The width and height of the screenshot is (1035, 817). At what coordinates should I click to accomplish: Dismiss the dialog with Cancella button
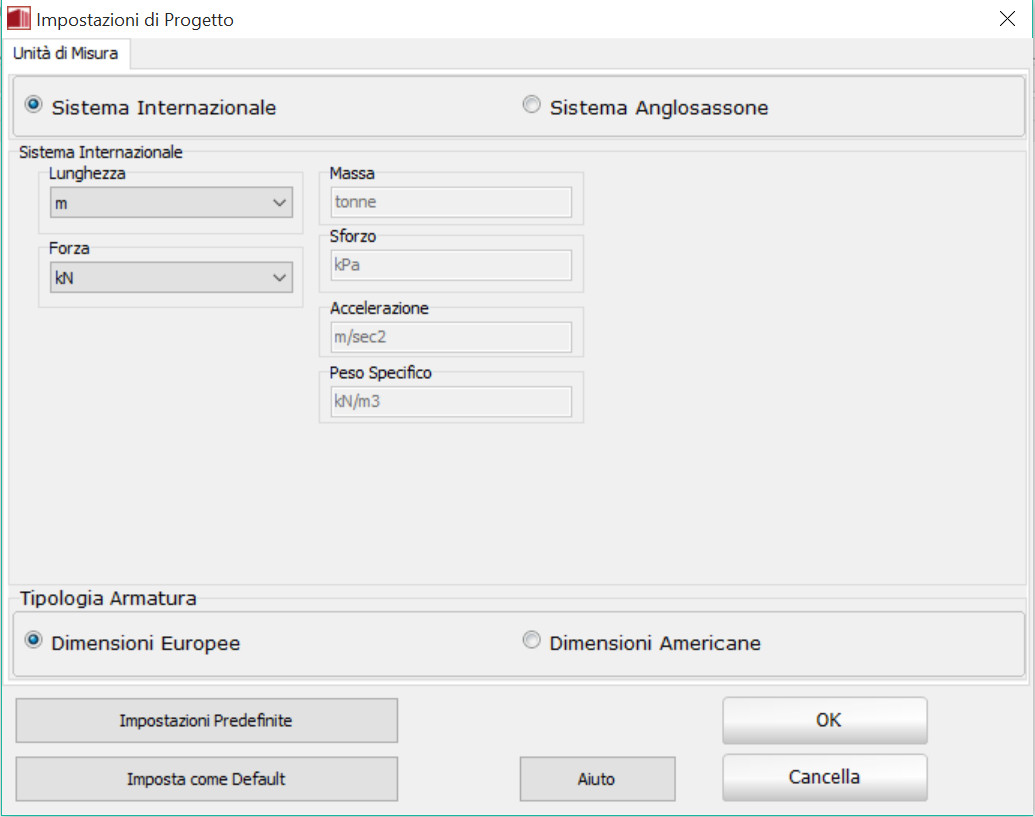point(825,777)
